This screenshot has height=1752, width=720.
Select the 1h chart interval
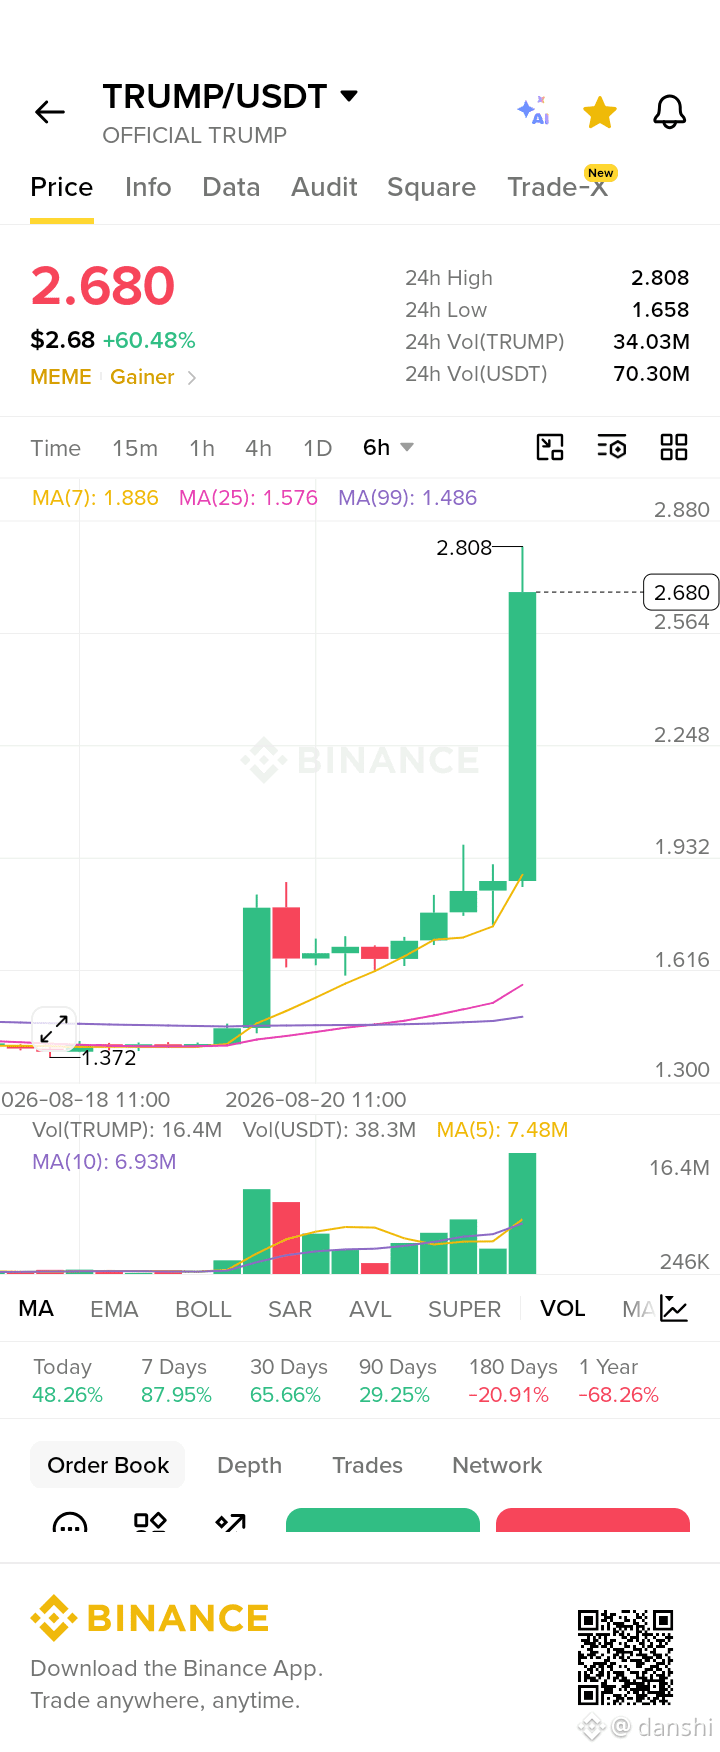[202, 448]
